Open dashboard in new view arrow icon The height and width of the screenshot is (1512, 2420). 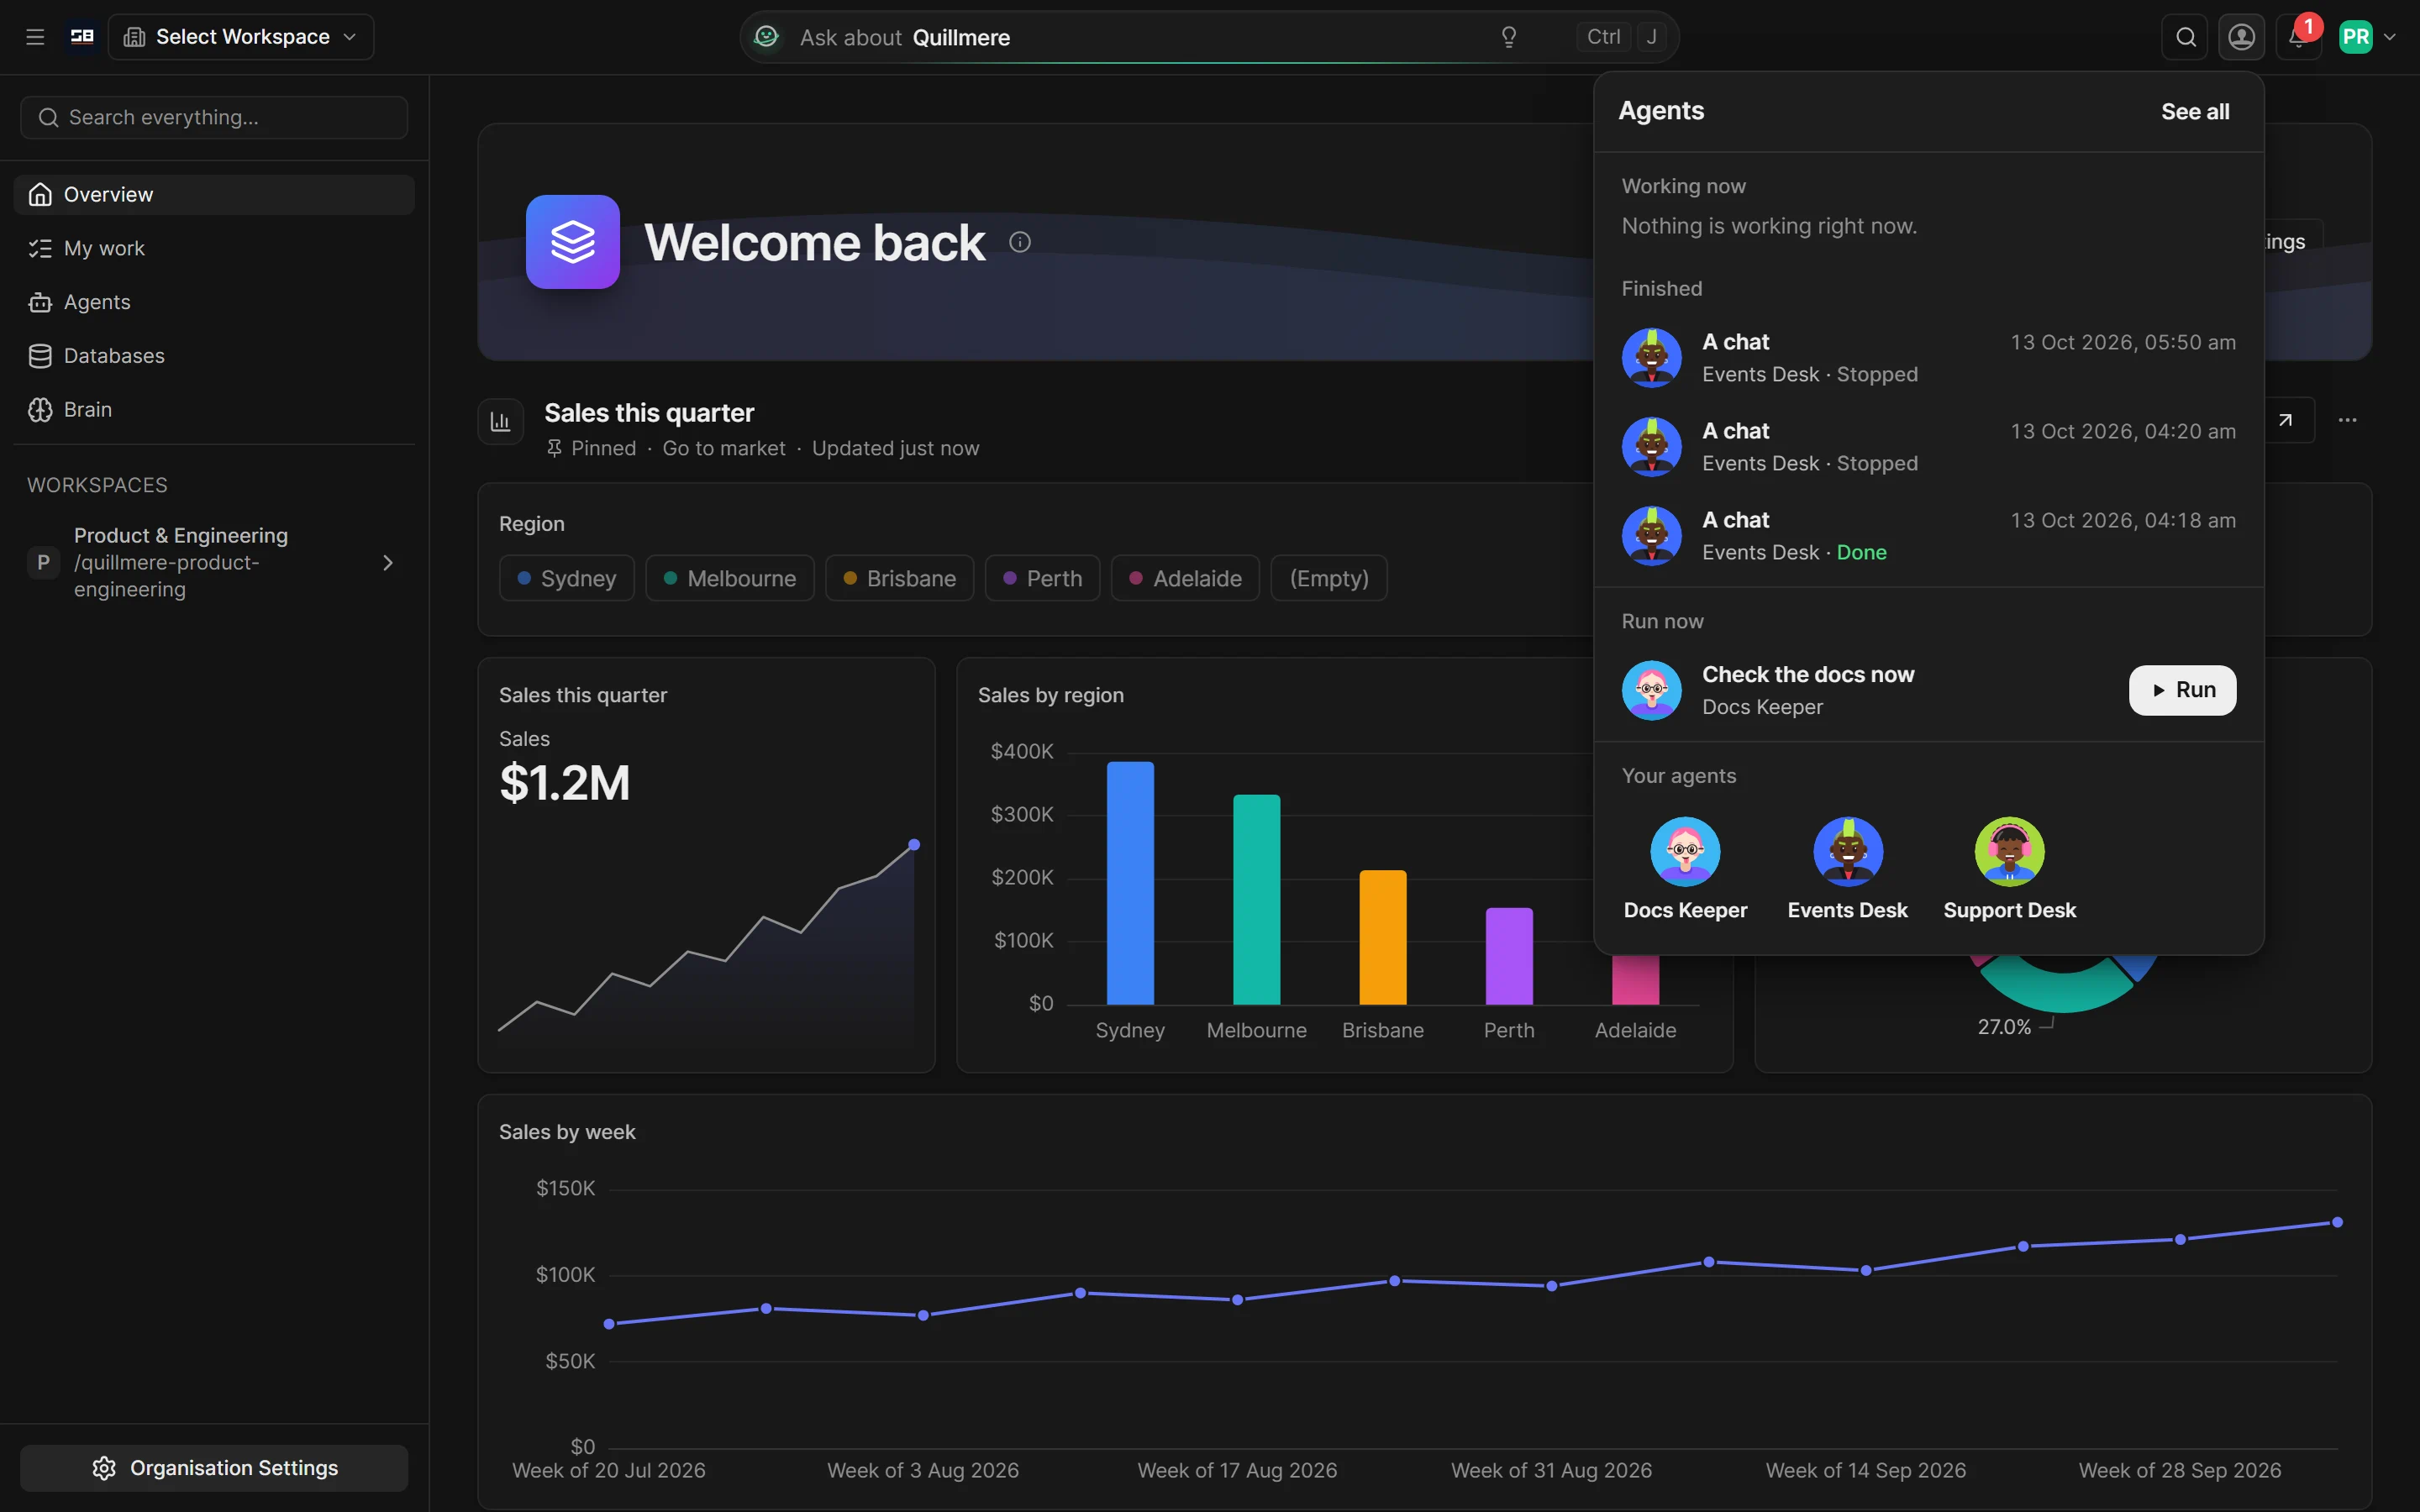coord(2285,420)
